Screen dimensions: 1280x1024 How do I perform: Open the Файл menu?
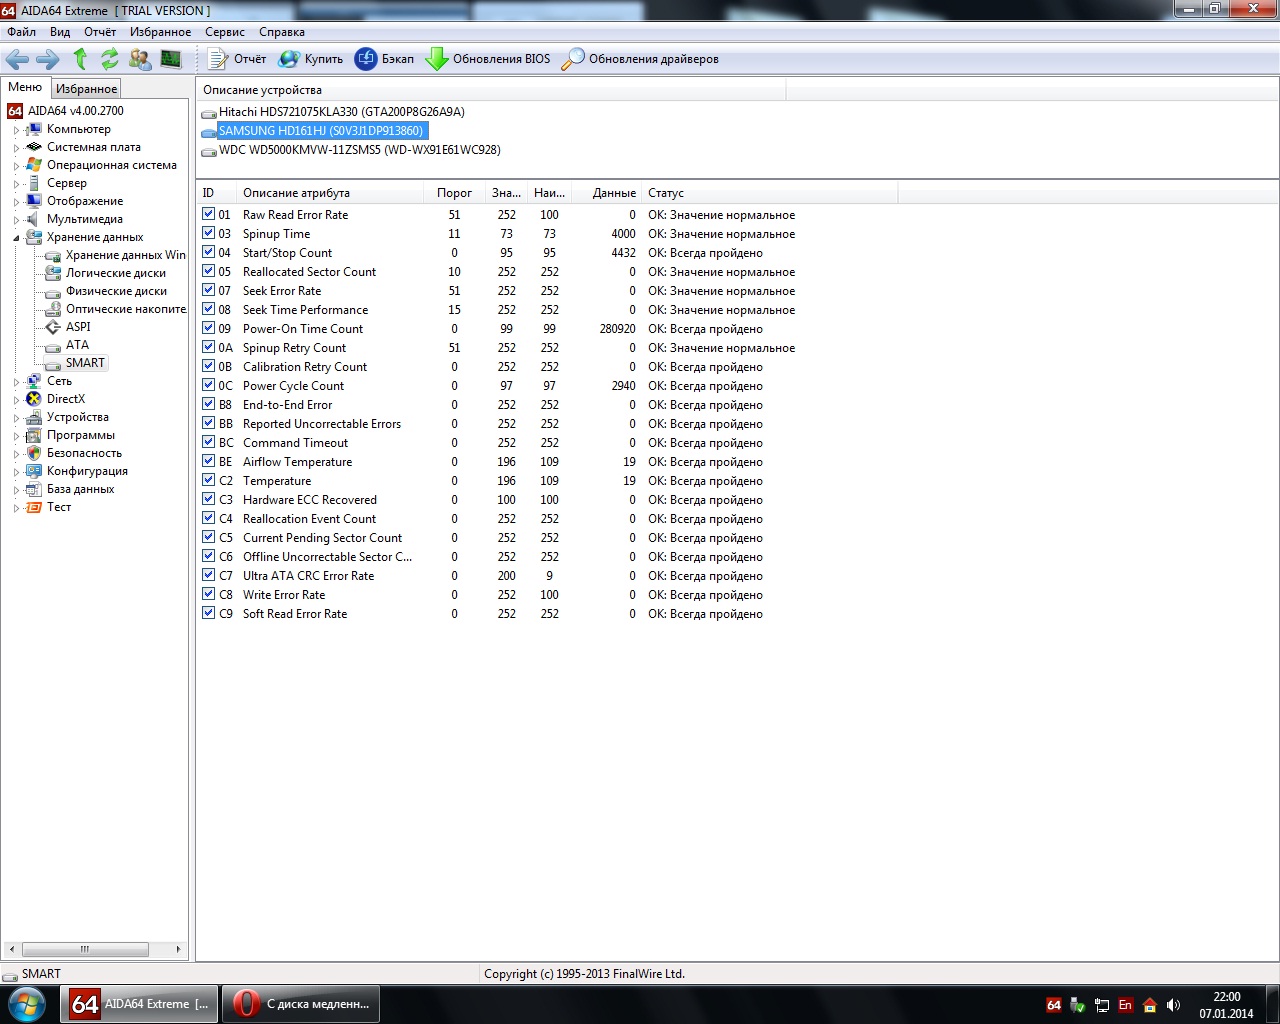pyautogui.click(x=21, y=32)
